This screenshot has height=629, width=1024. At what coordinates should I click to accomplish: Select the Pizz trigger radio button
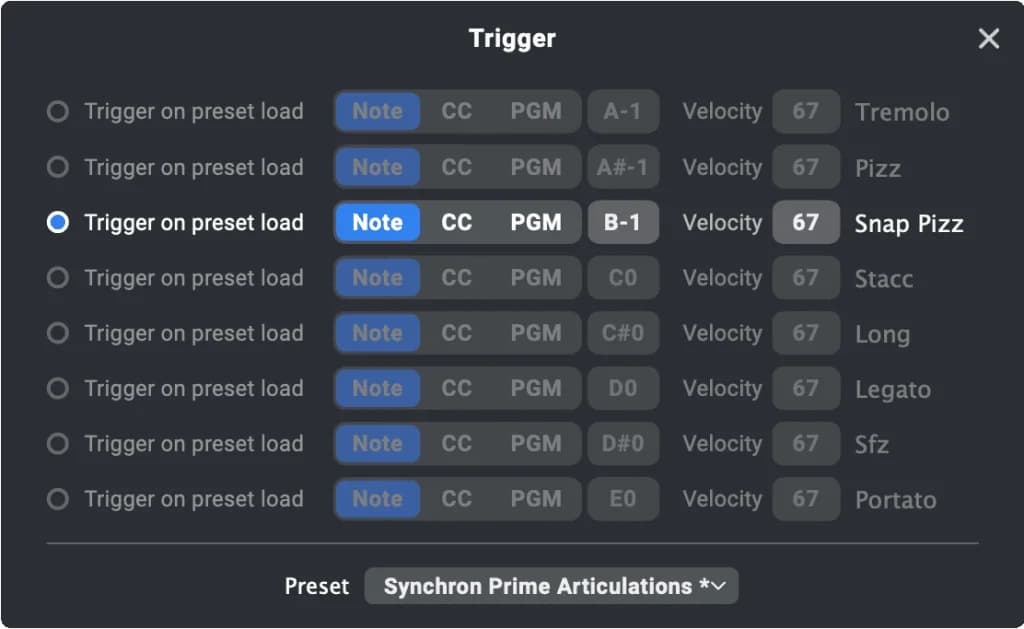[x=58, y=167]
